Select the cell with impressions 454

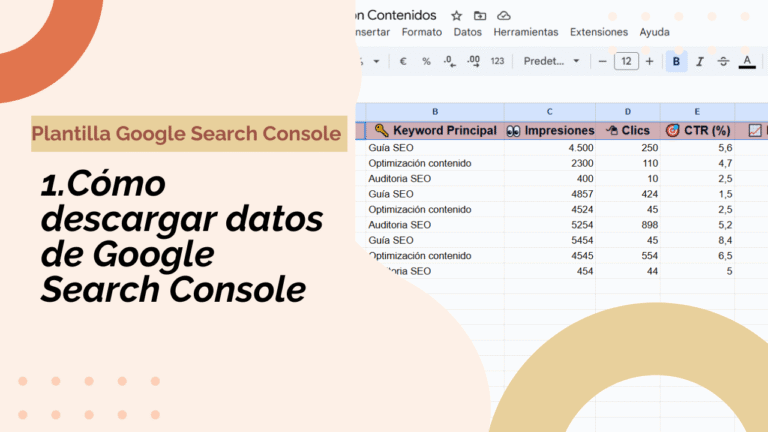click(550, 271)
